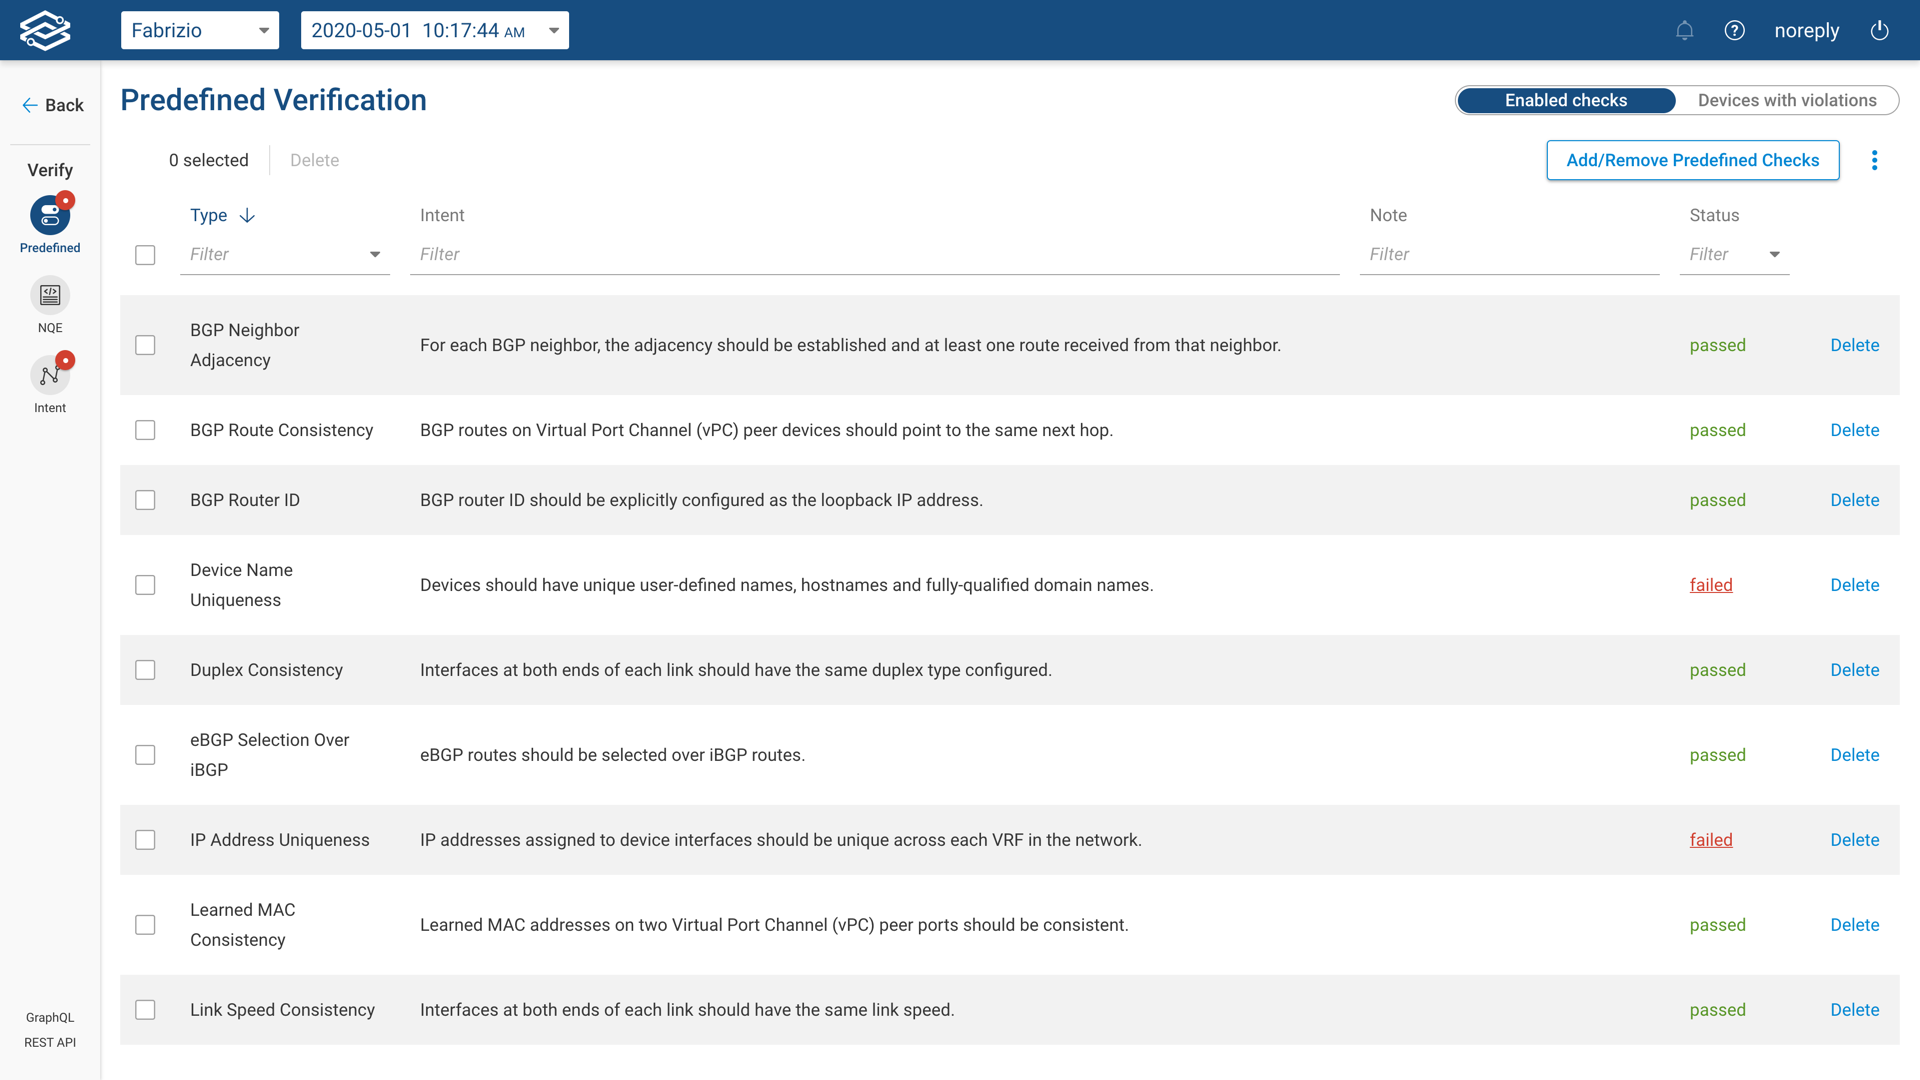Expand the Type filter dropdown
Image resolution: width=1920 pixels, height=1080 pixels.
point(375,254)
